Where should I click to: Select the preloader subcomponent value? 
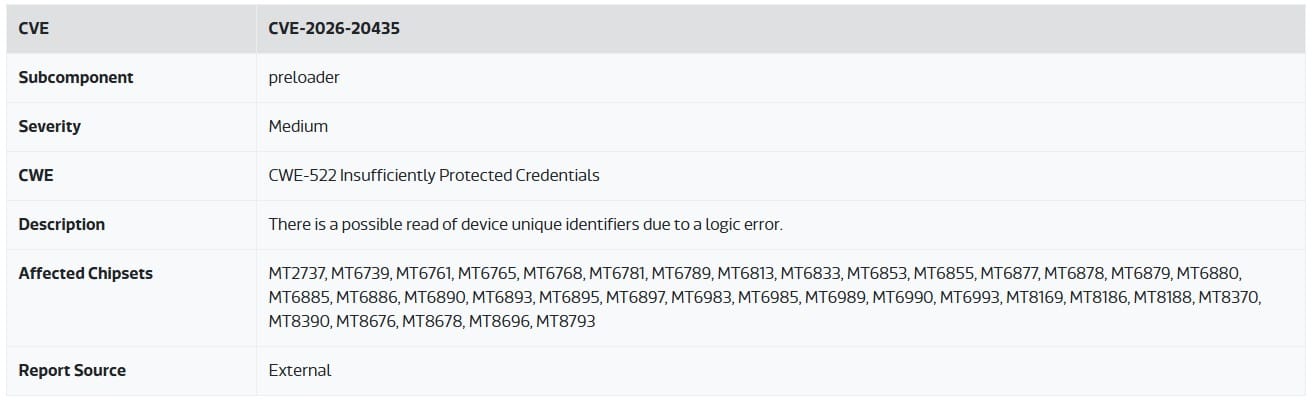(304, 77)
